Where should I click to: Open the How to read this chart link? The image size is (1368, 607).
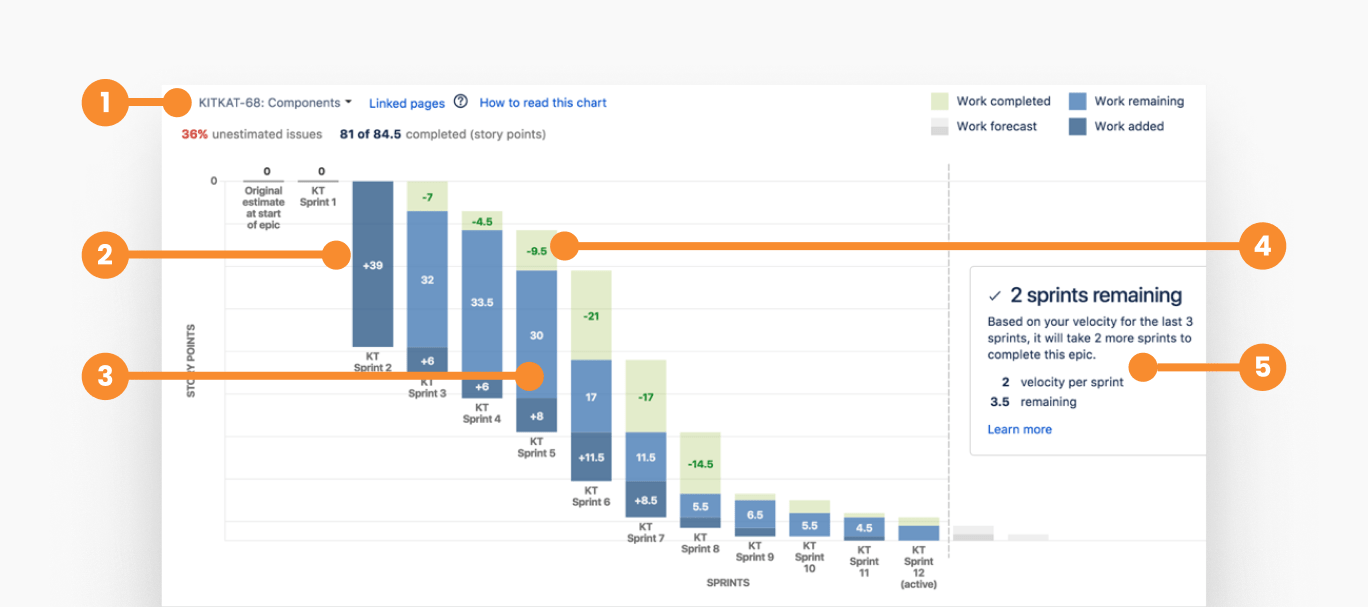pyautogui.click(x=543, y=103)
